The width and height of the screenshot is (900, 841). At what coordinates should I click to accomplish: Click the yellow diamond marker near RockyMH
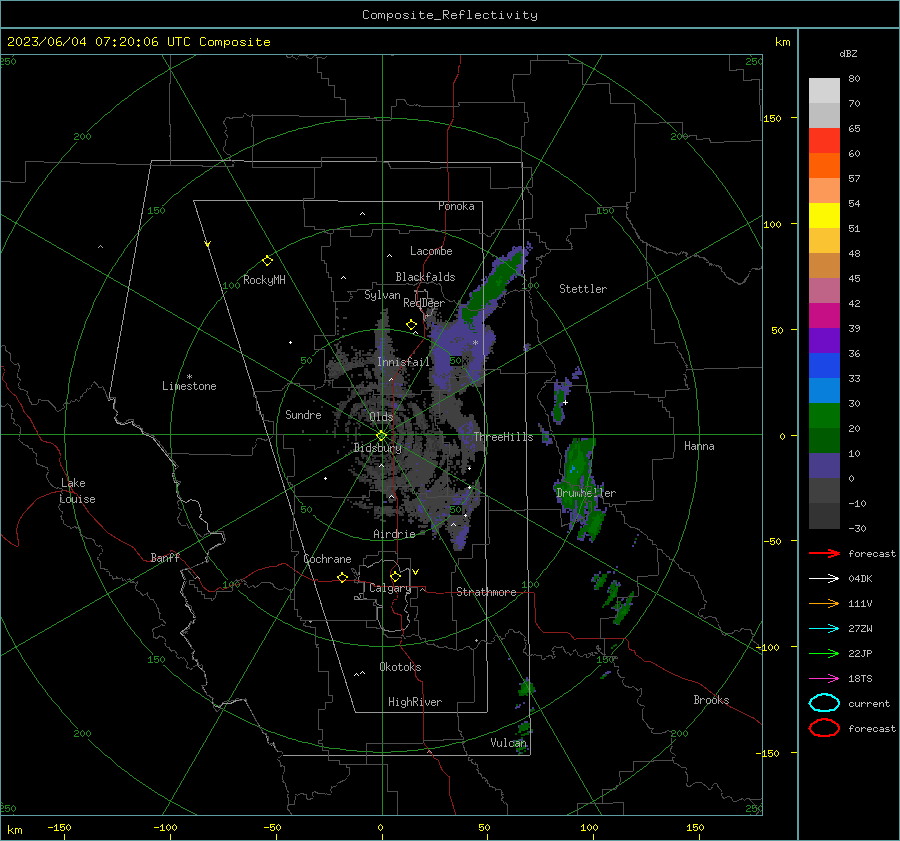(x=267, y=261)
